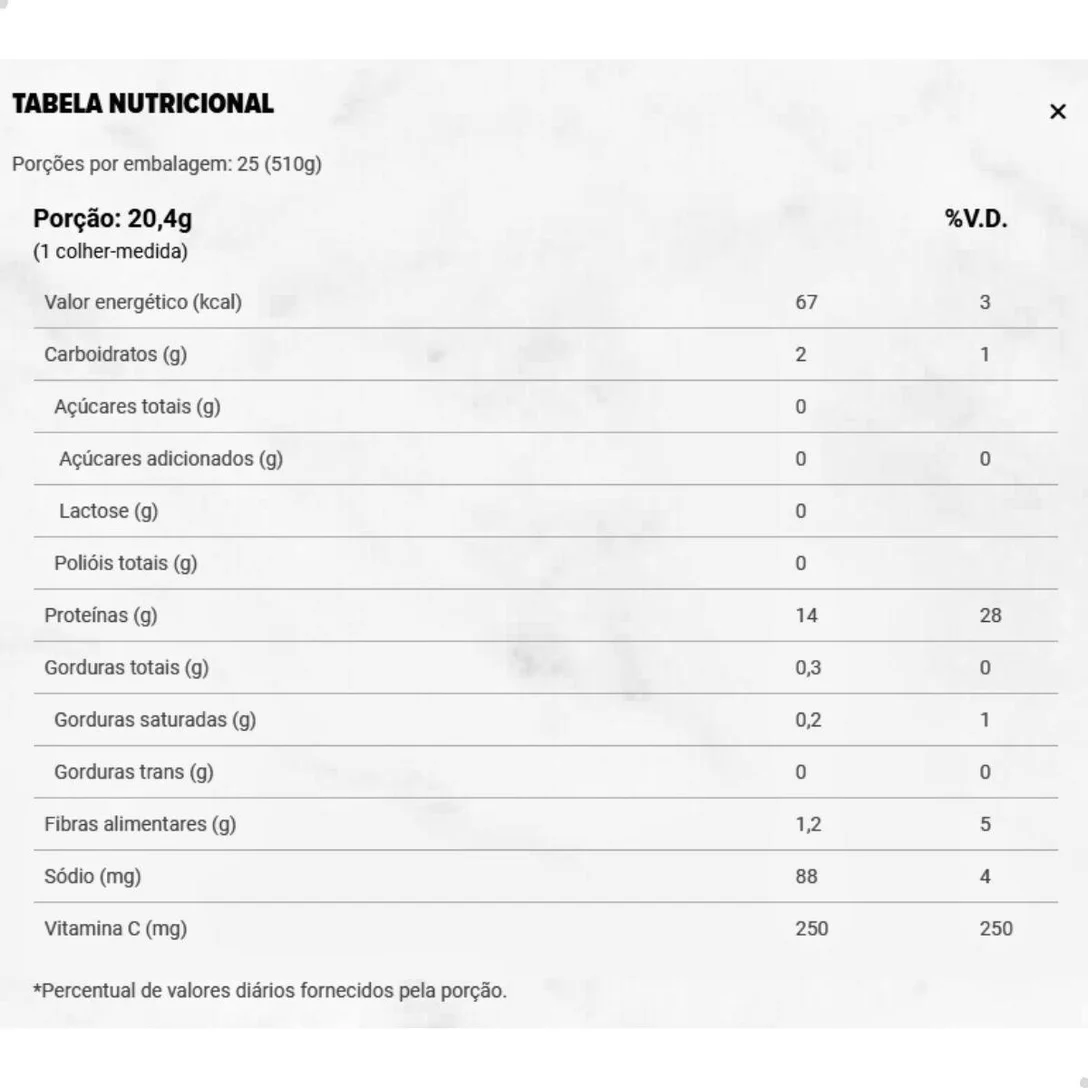Click the %V.D. column header
This screenshot has width=1088, height=1088.
click(976, 219)
